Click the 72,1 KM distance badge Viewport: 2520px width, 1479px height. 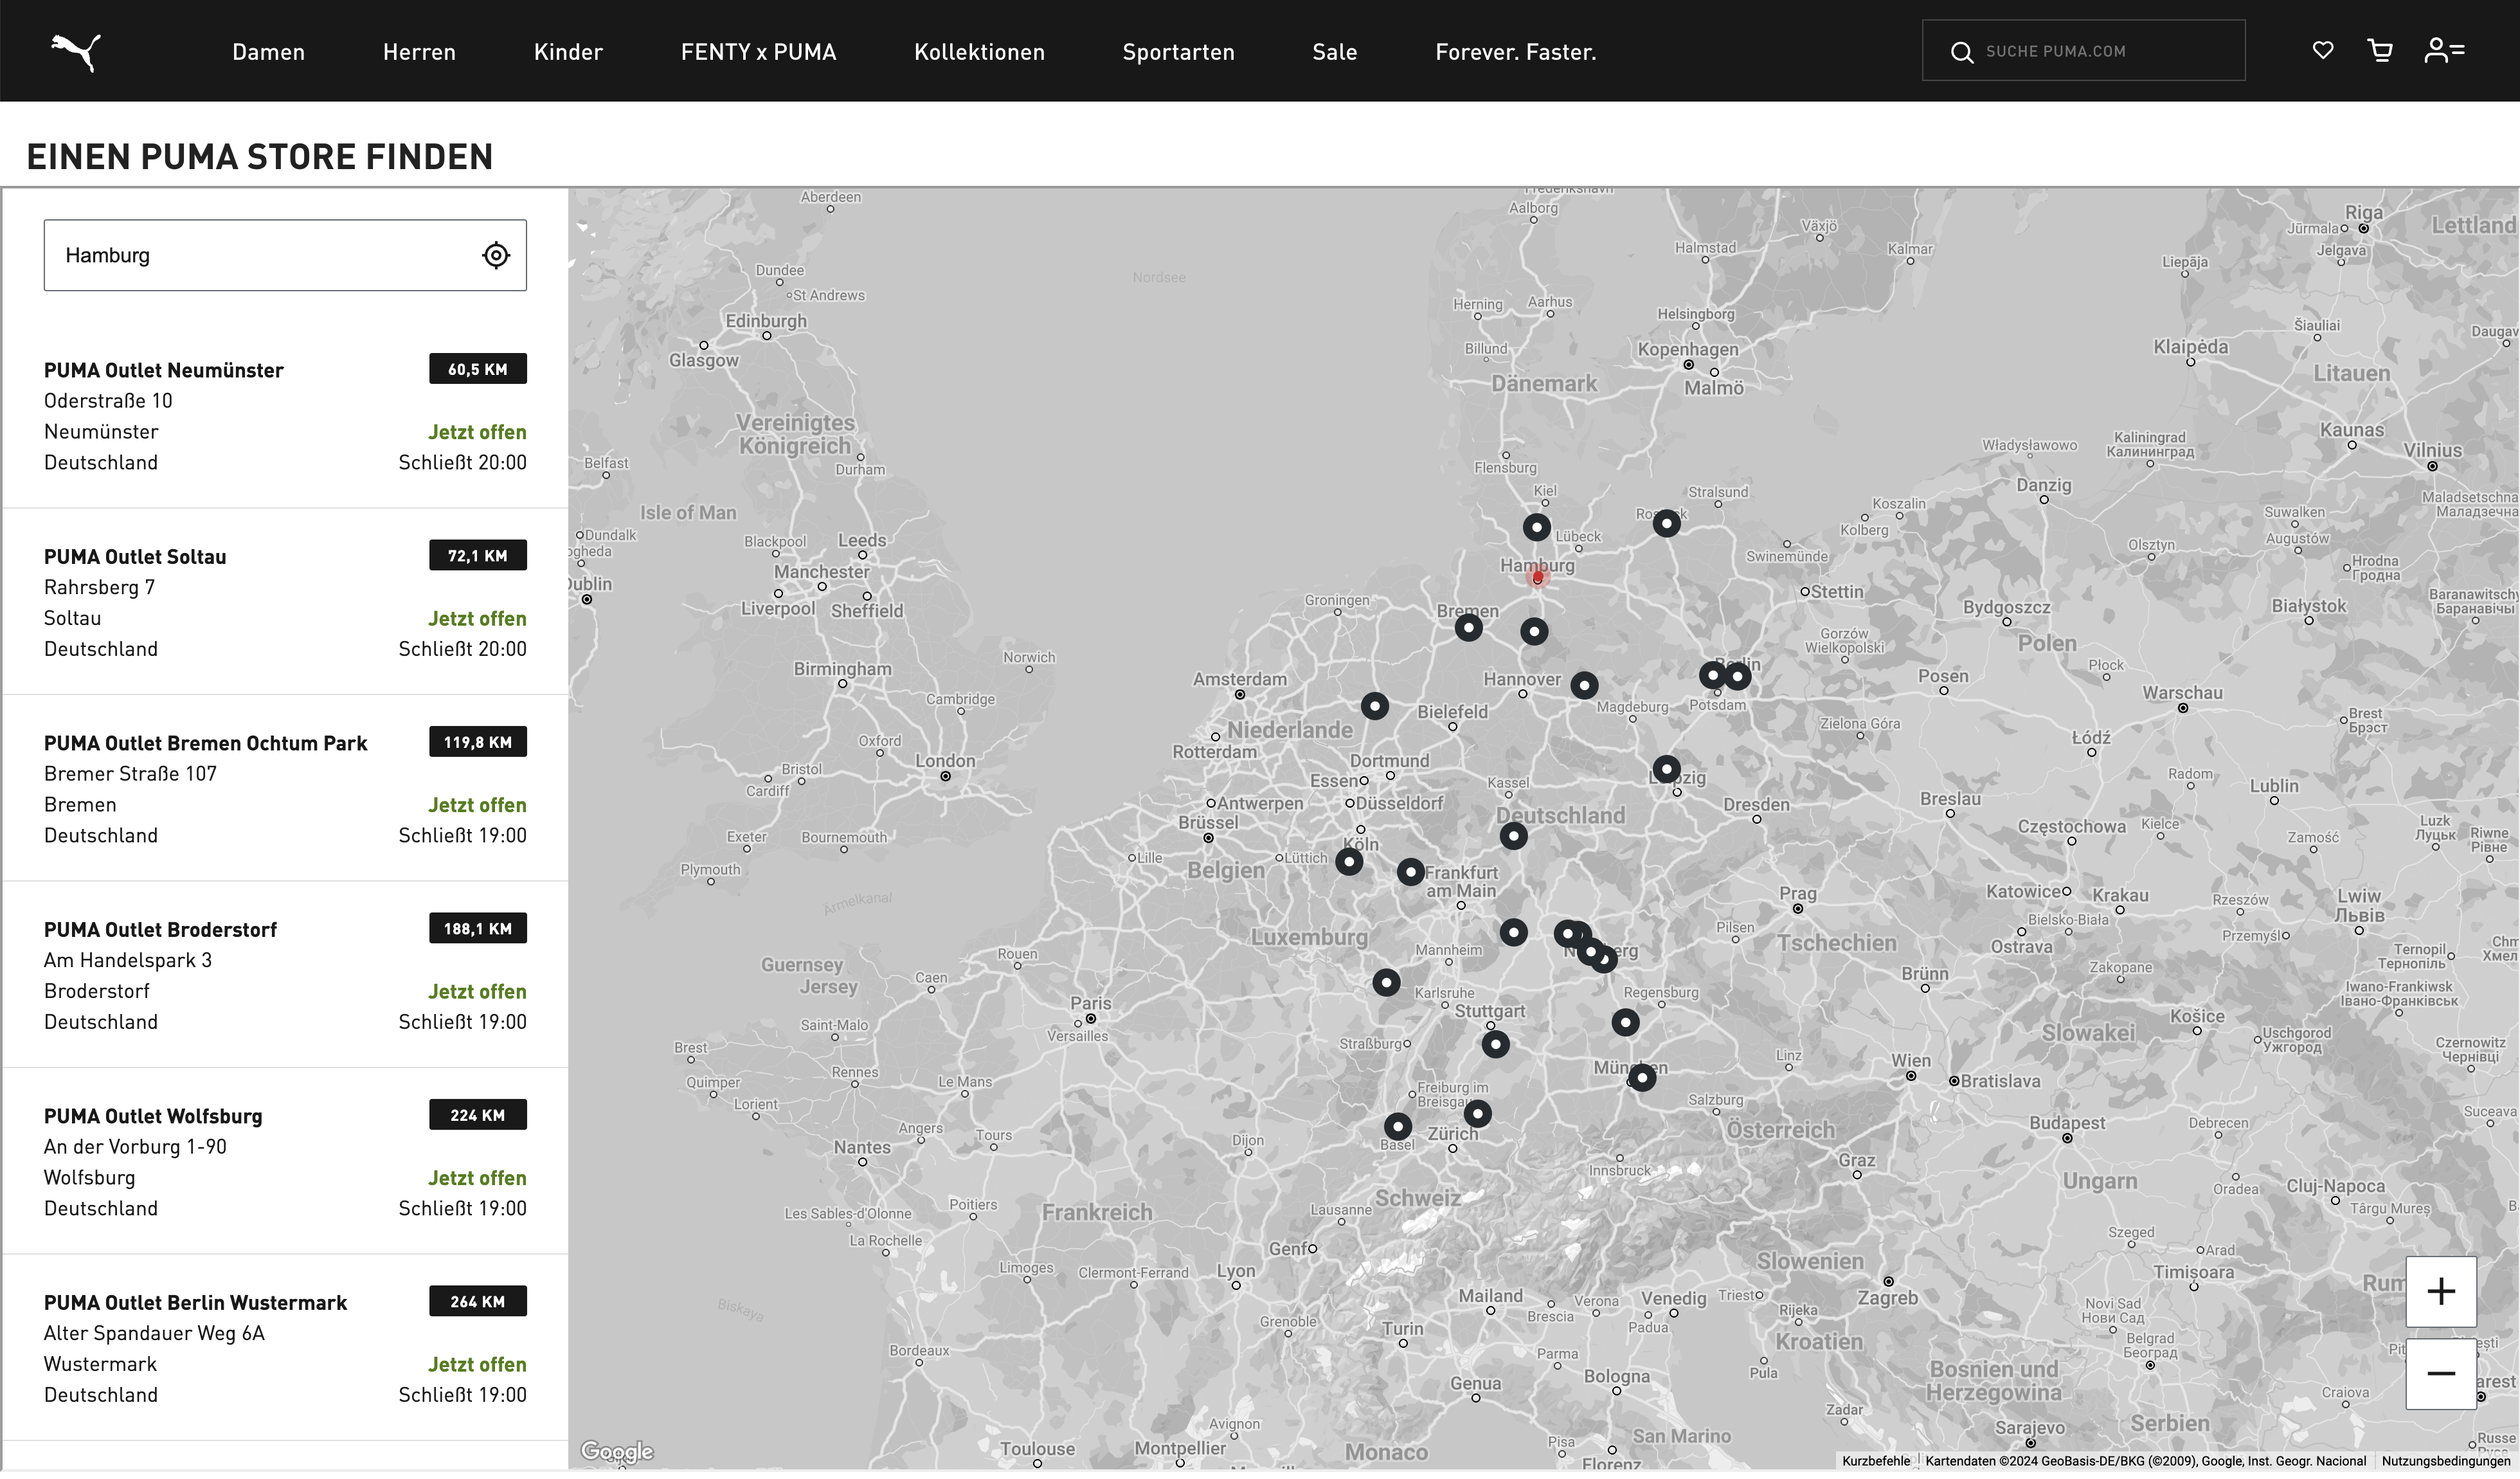(x=478, y=555)
